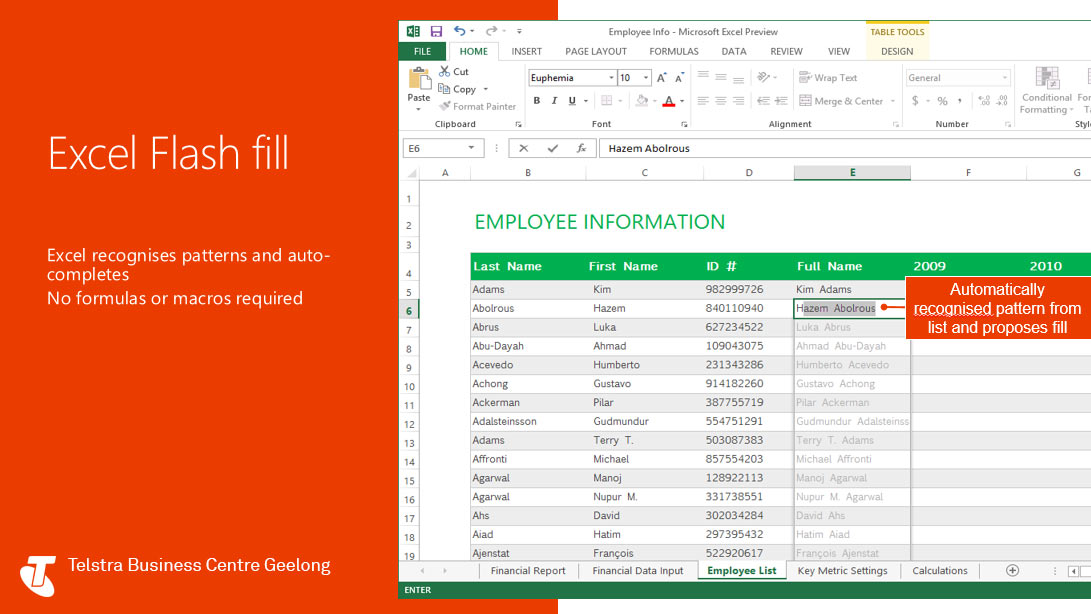Open the Euphemia font name dropdown

tap(612, 78)
